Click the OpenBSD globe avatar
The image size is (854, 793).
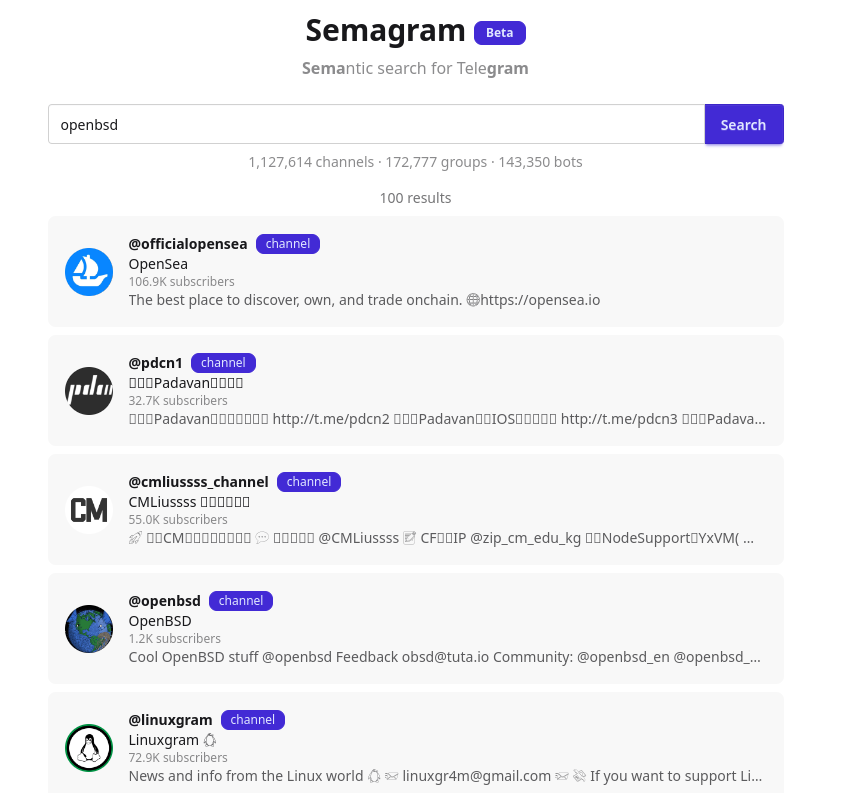pyautogui.click(x=89, y=629)
